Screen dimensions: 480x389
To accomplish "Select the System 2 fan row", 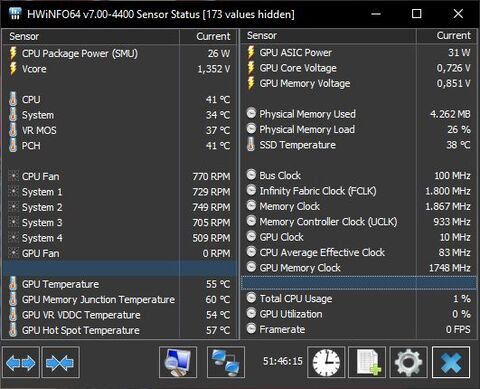I will [120, 207].
